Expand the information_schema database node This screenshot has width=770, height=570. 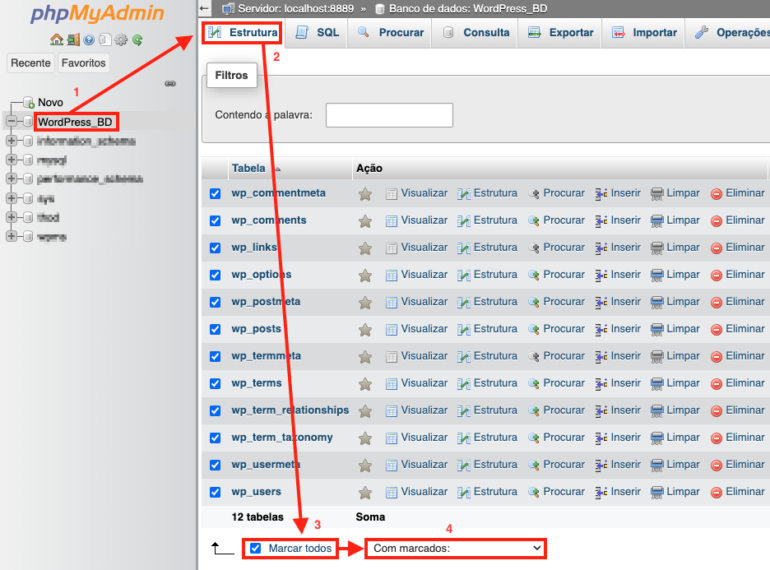(11, 141)
